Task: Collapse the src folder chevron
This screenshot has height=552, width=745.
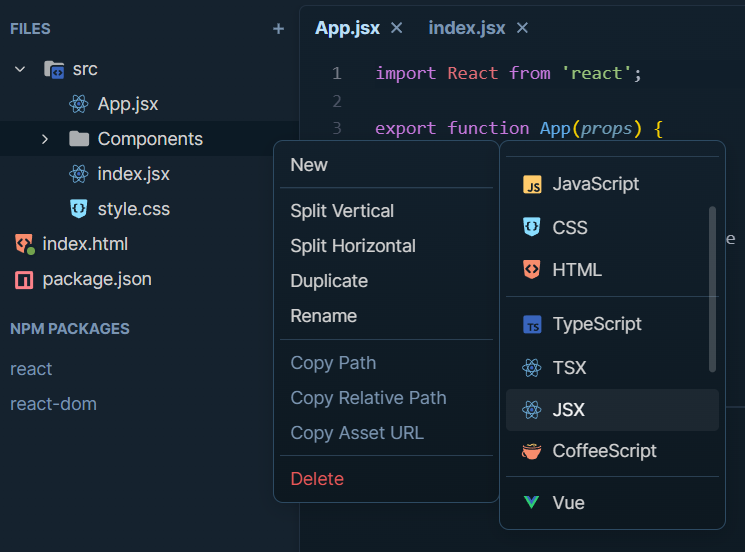Action: point(20,69)
